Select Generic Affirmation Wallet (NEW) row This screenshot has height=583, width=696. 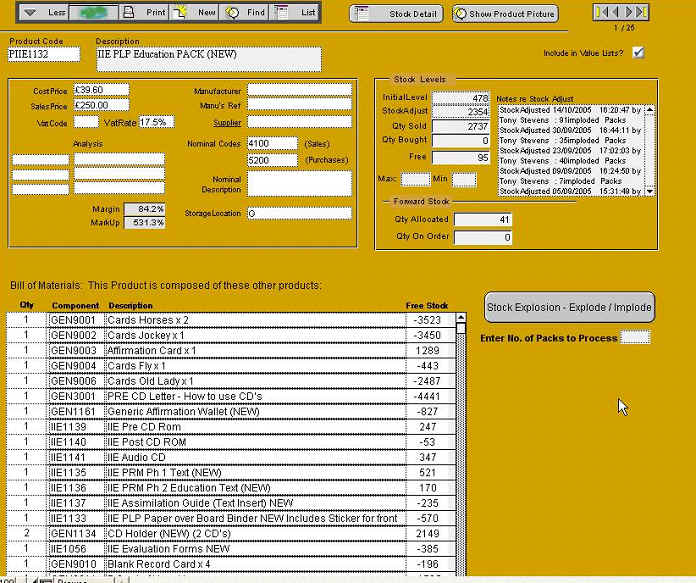tap(231, 412)
